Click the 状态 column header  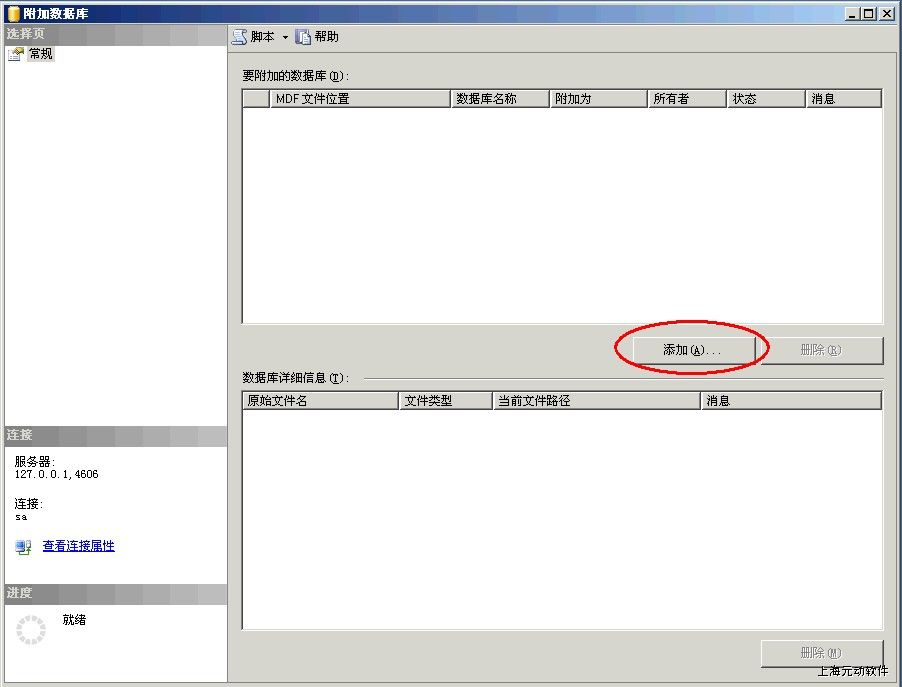[765, 99]
